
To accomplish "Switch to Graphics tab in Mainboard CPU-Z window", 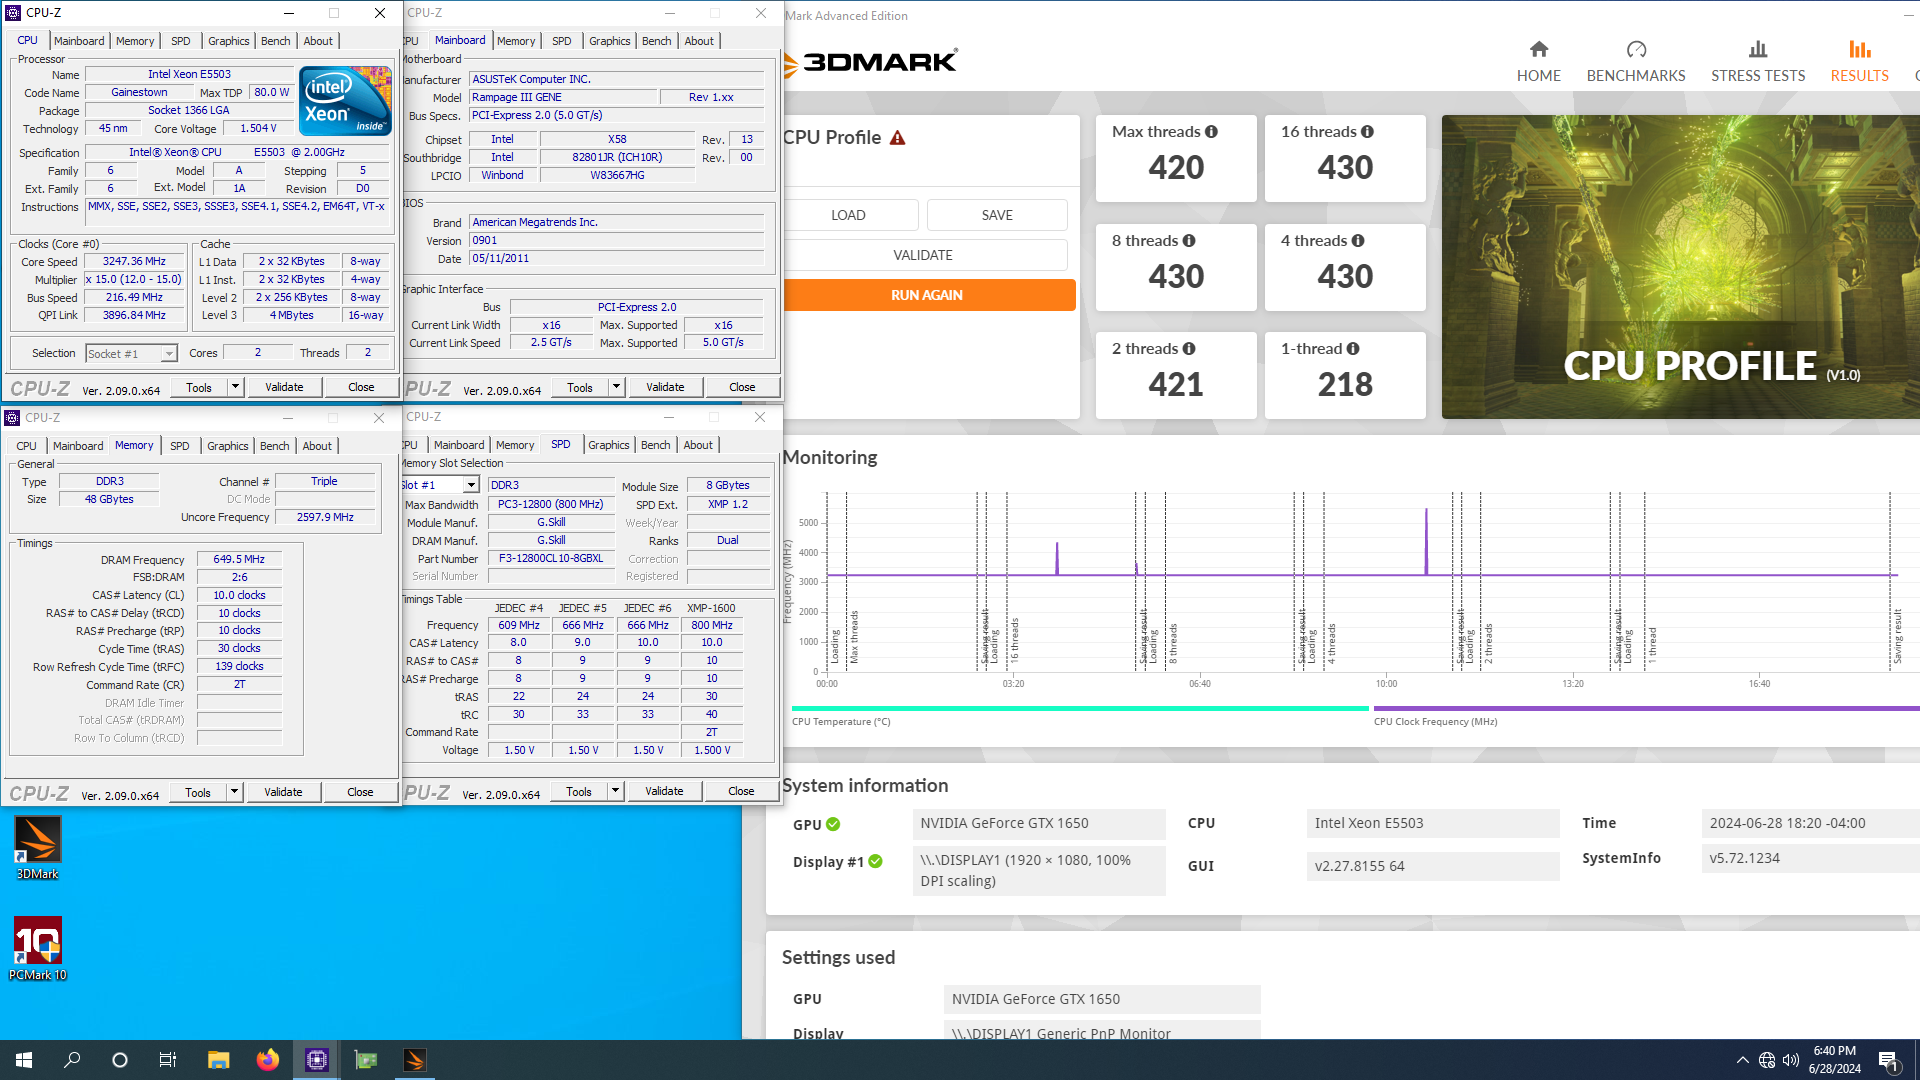I will [x=609, y=41].
